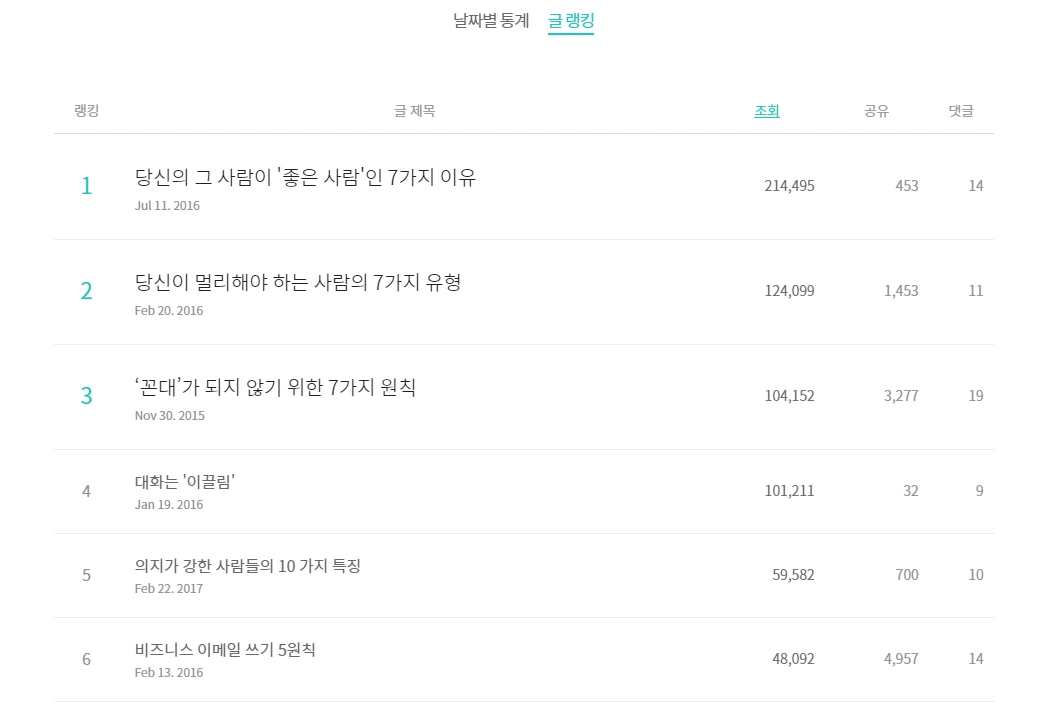Switch to the 날짜별 통계 tab
The height and width of the screenshot is (715, 1041).
(x=491, y=21)
